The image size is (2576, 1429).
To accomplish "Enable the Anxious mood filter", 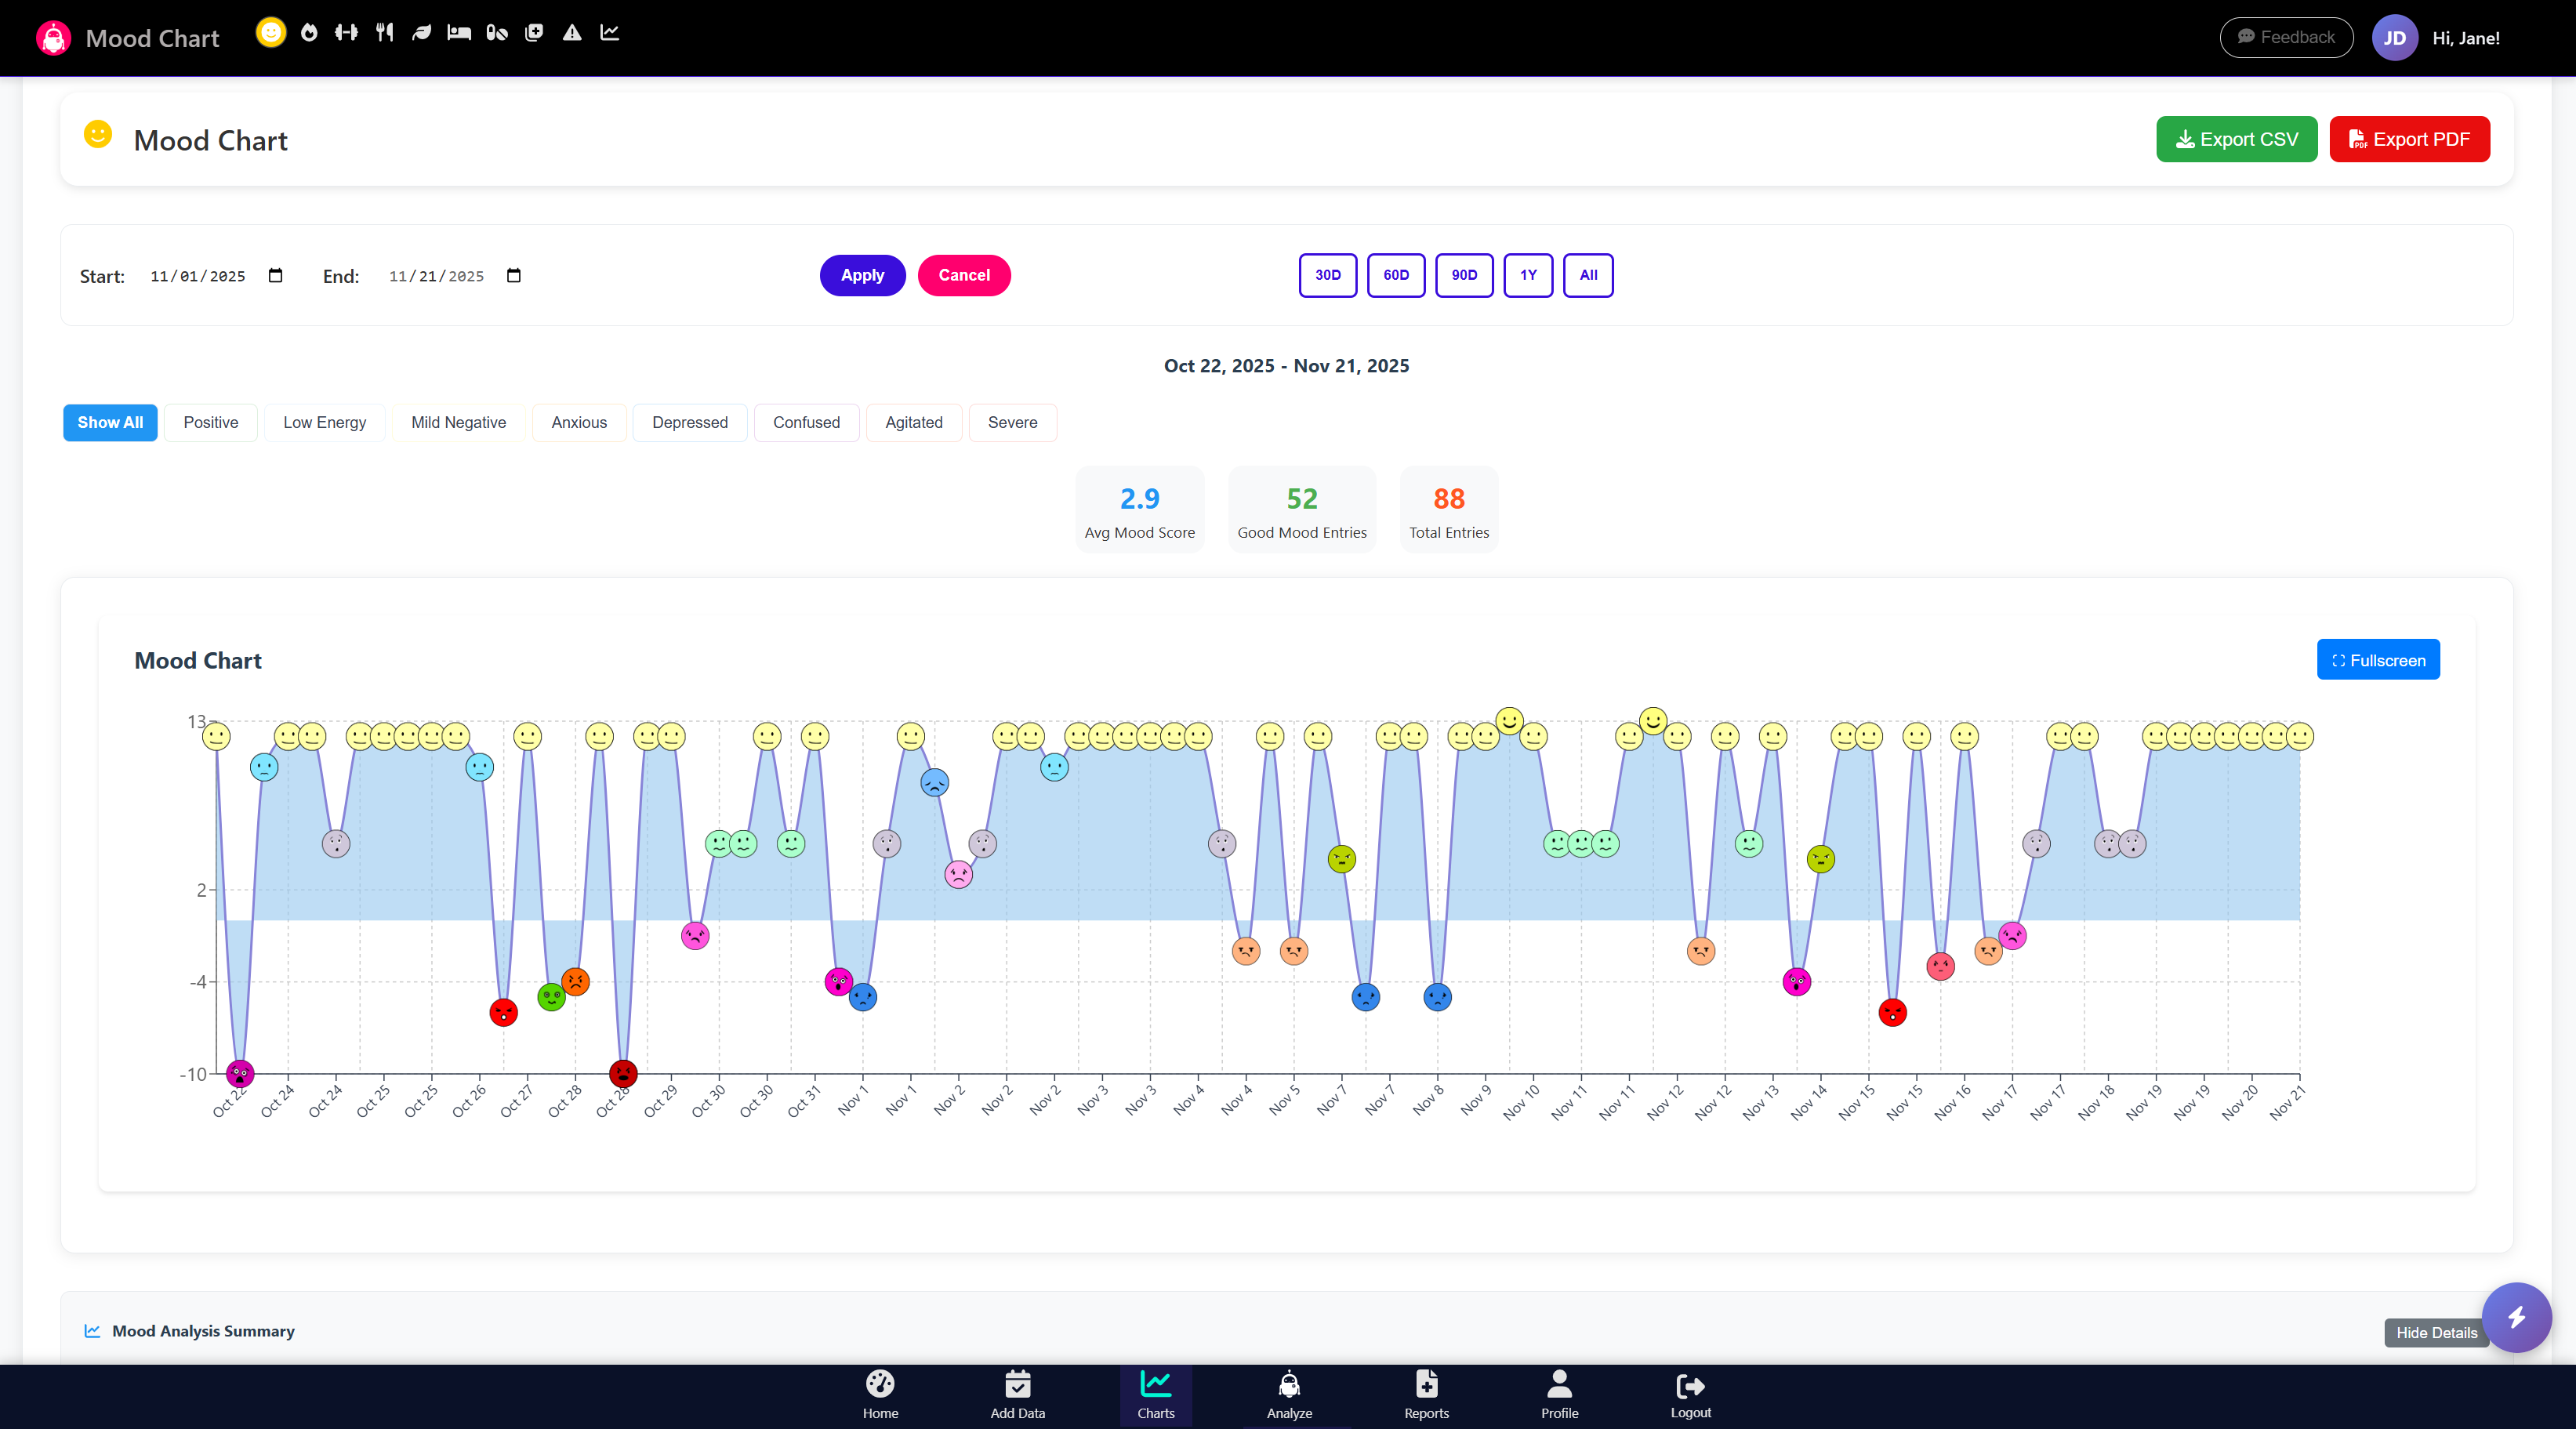I will (578, 422).
